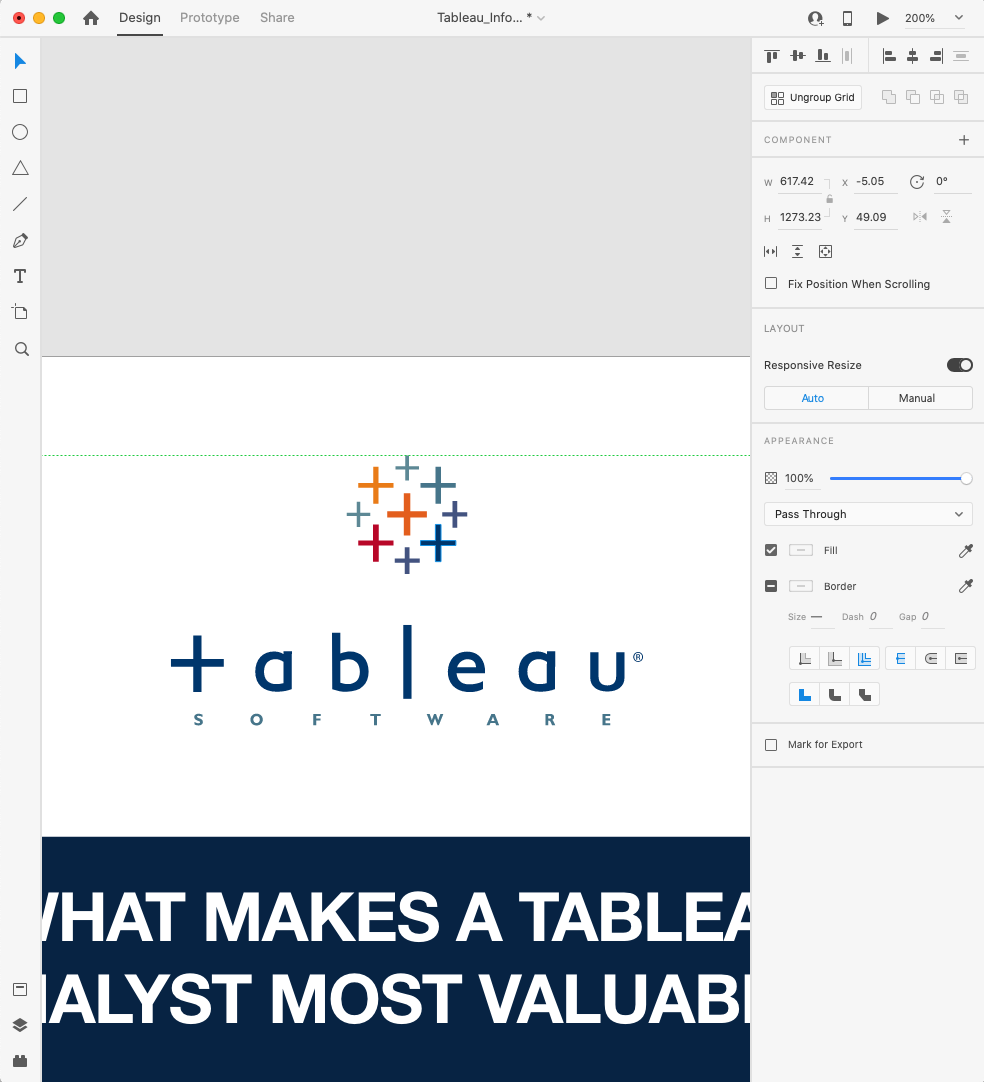Click the Intersect boolean operation icon
The height and width of the screenshot is (1082, 984).
point(937,97)
